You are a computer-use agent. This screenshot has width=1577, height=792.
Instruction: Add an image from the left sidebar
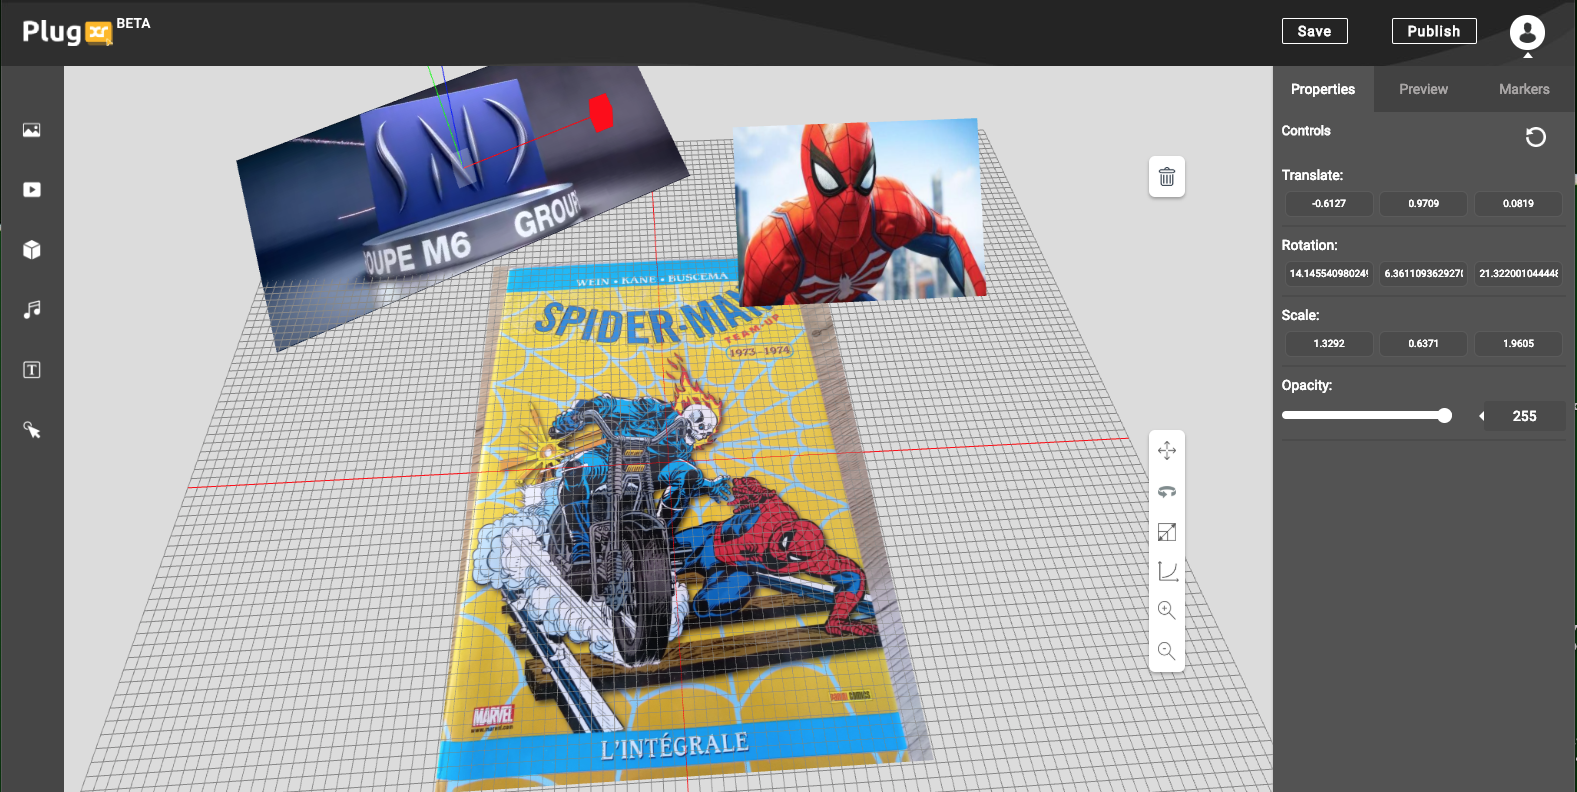32,130
